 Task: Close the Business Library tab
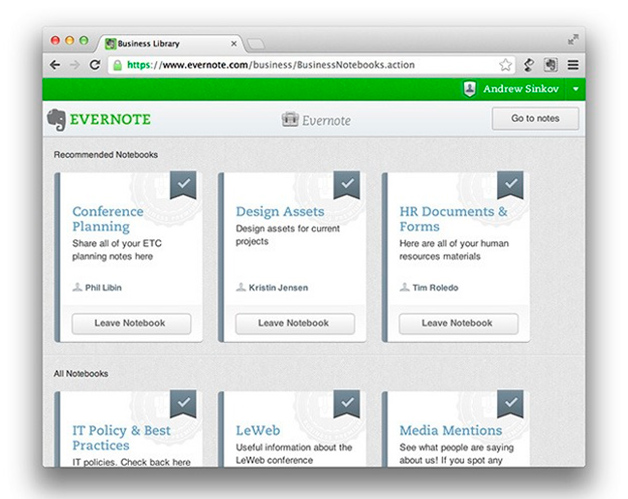click(234, 44)
